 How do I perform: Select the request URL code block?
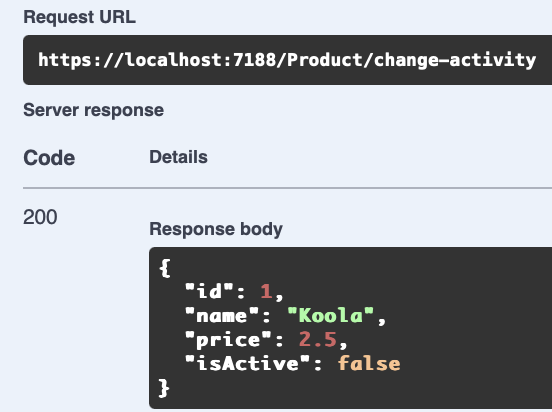tap(287, 60)
